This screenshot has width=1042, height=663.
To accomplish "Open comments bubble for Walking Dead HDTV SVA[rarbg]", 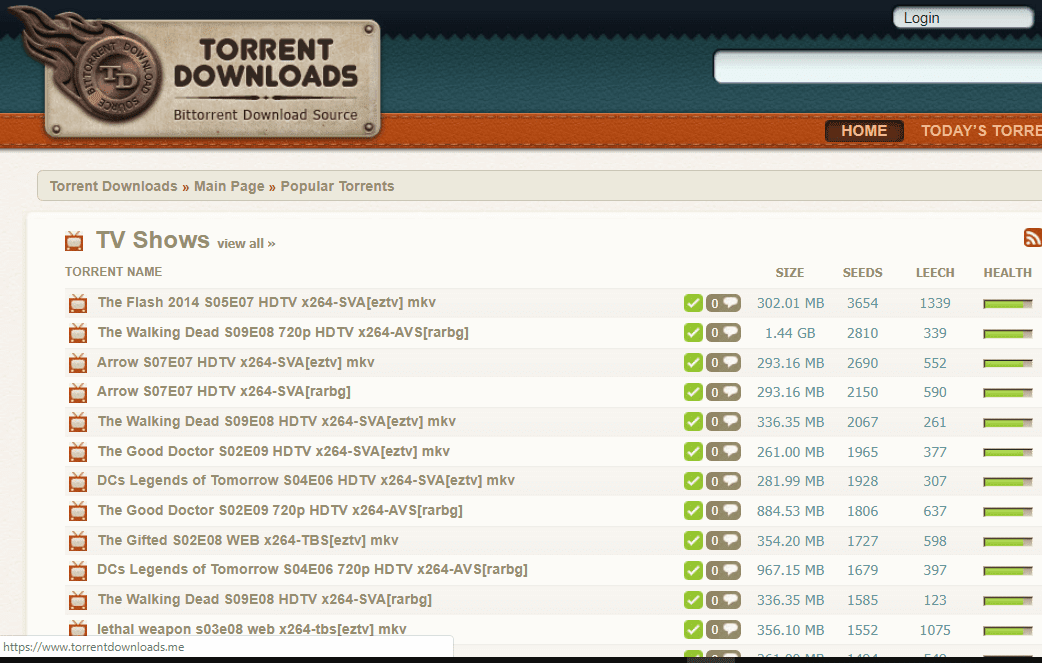I will pos(723,600).
